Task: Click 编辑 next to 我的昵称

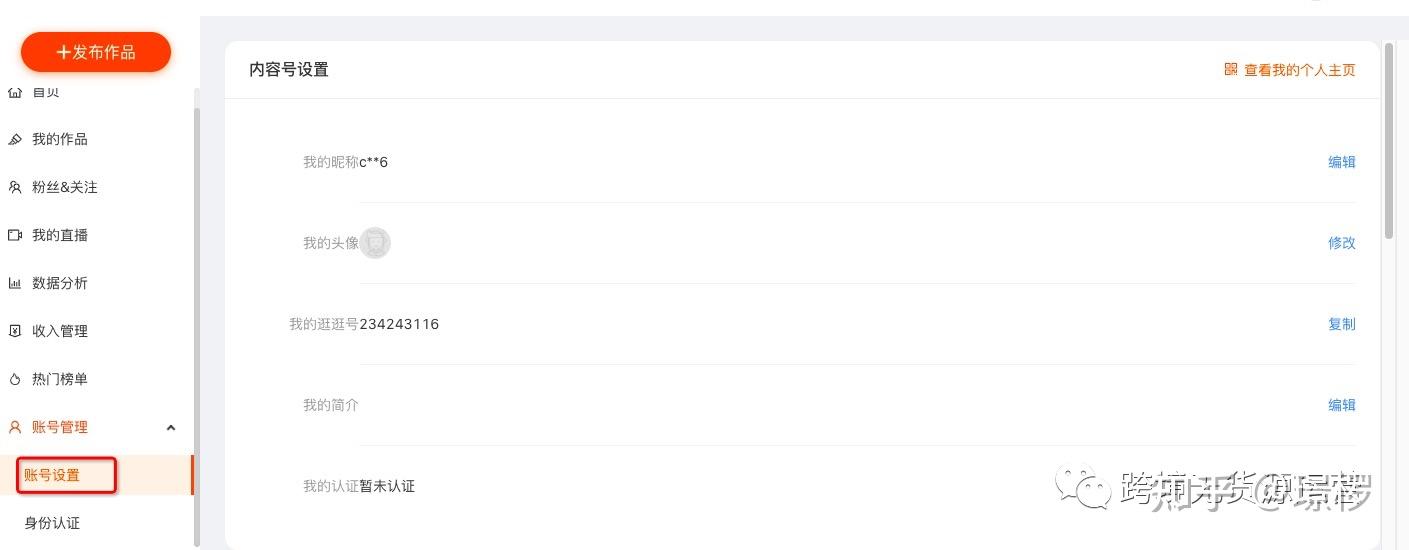Action: (1341, 162)
